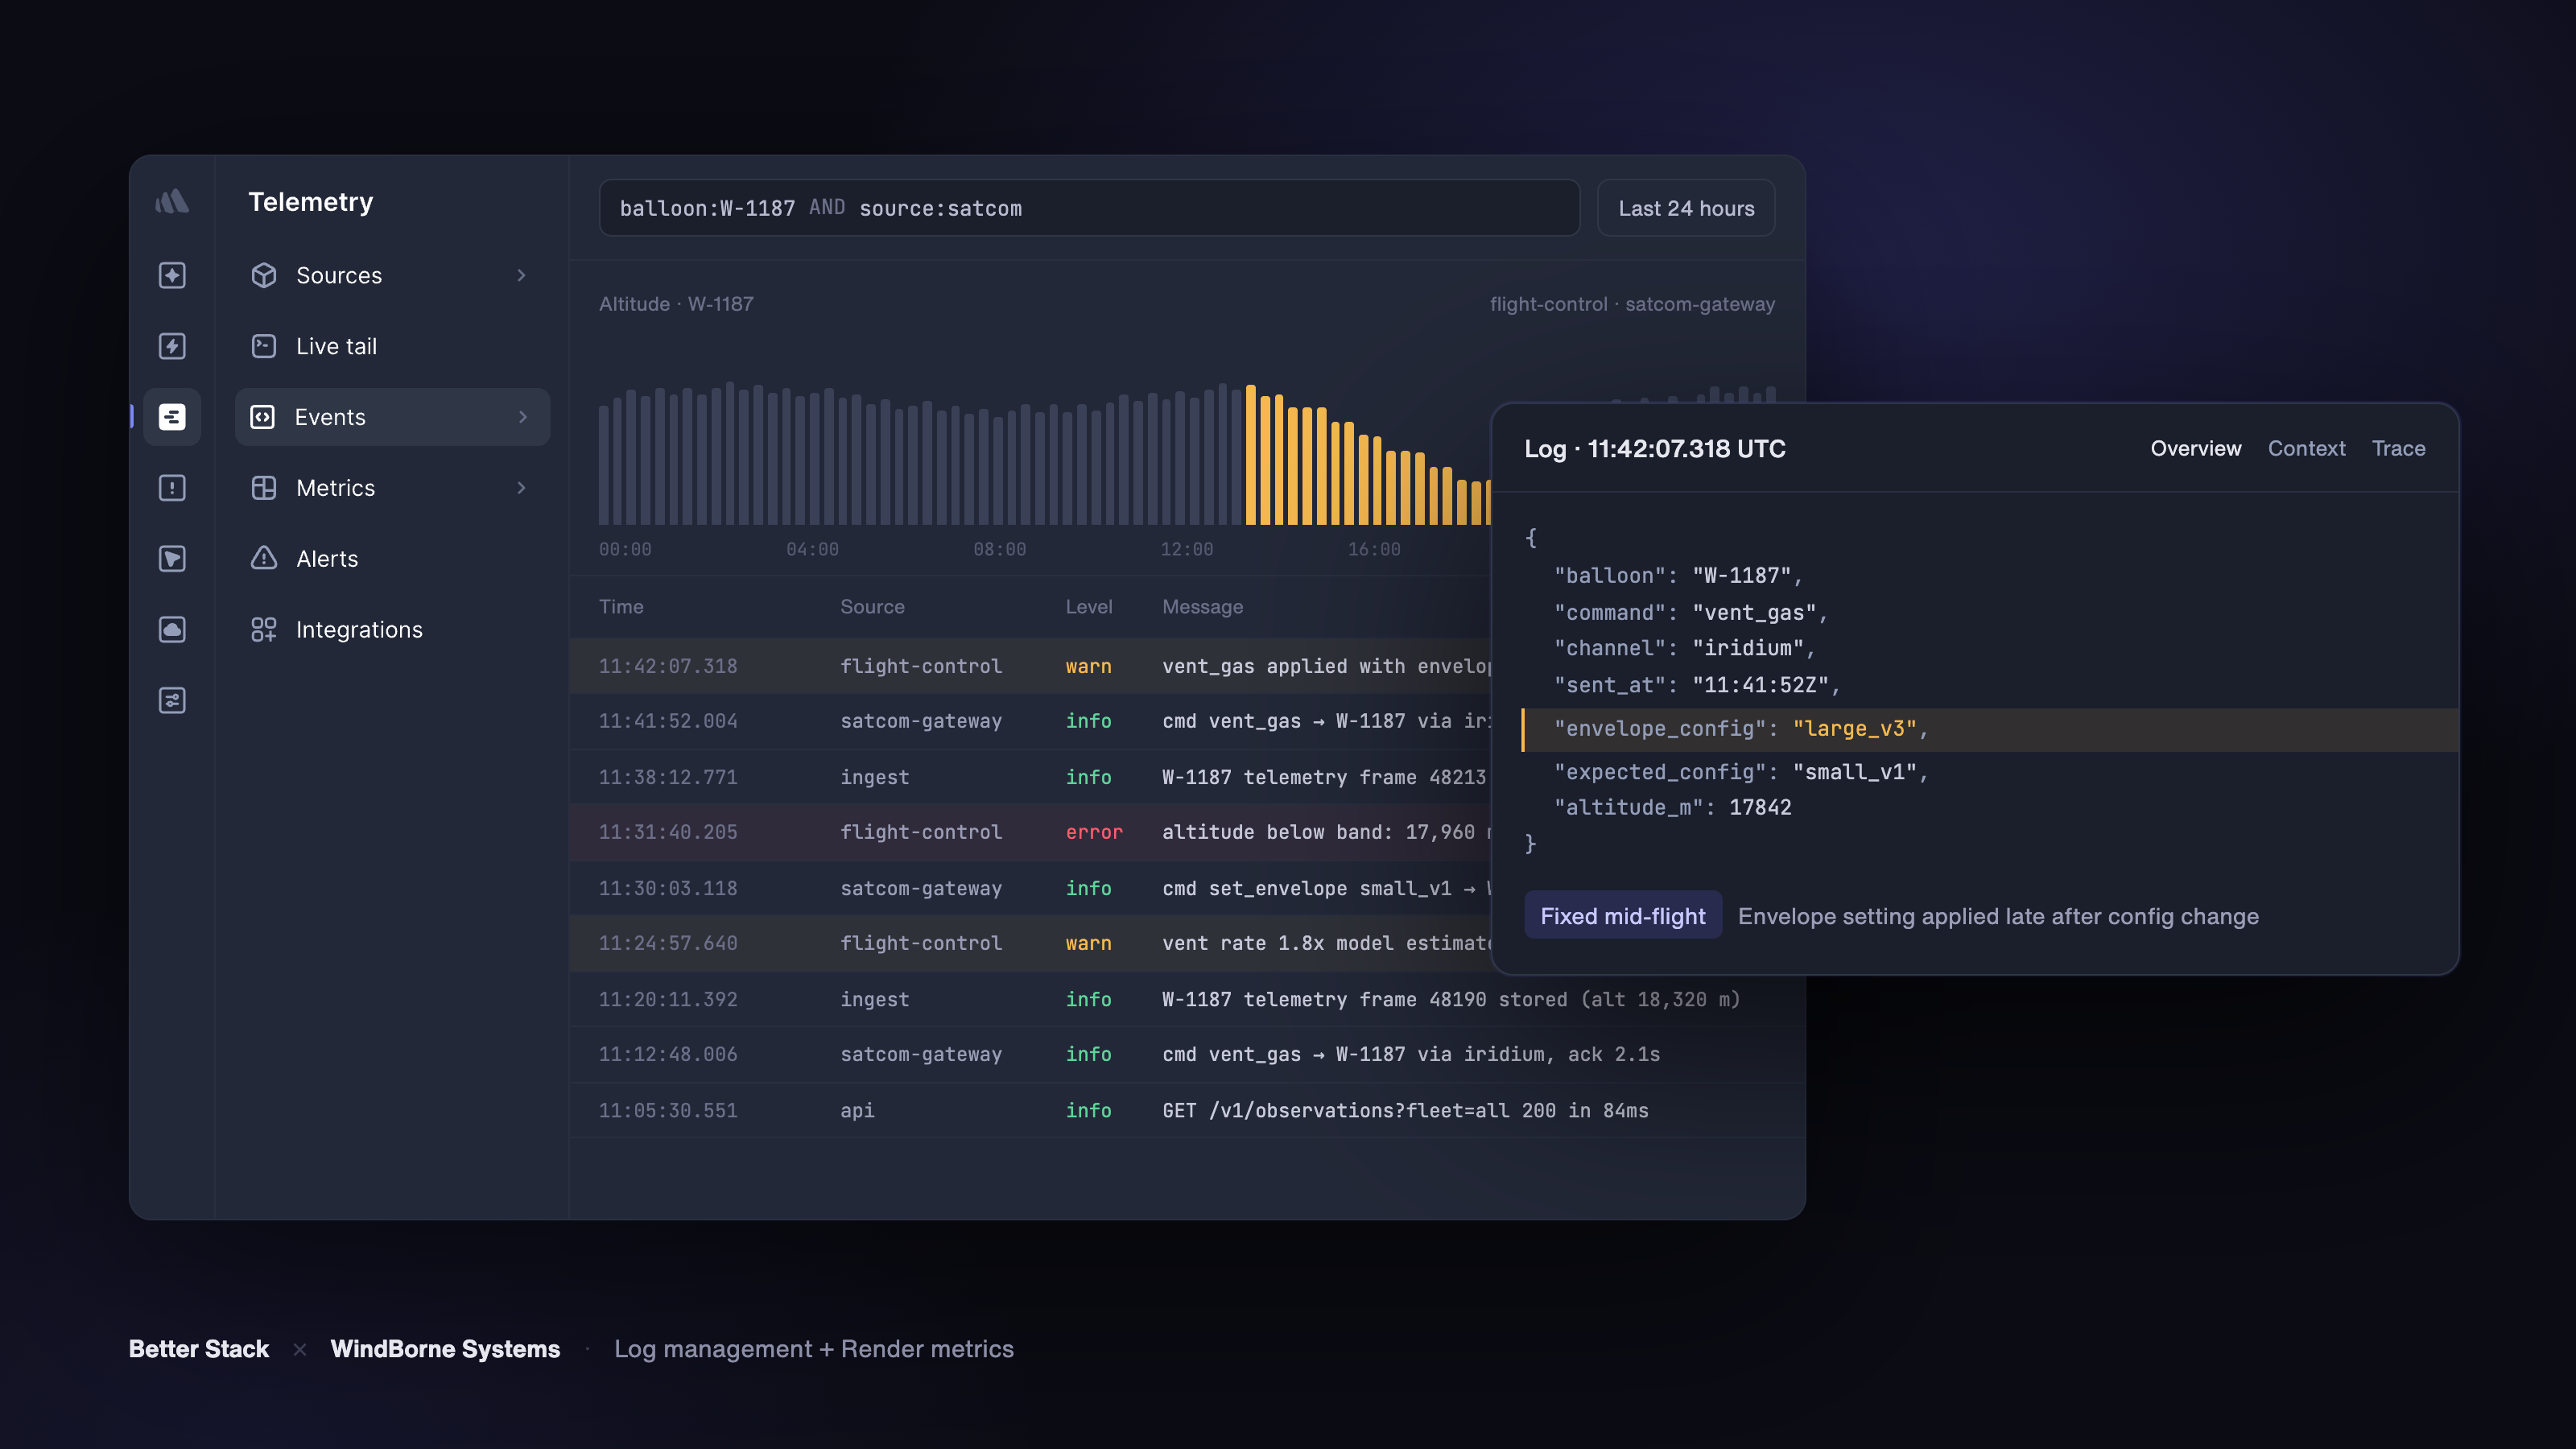Screen dimensions: 2576x1449
Task: Select the 11:42:07.318 warn log row
Action: (x=1030, y=667)
